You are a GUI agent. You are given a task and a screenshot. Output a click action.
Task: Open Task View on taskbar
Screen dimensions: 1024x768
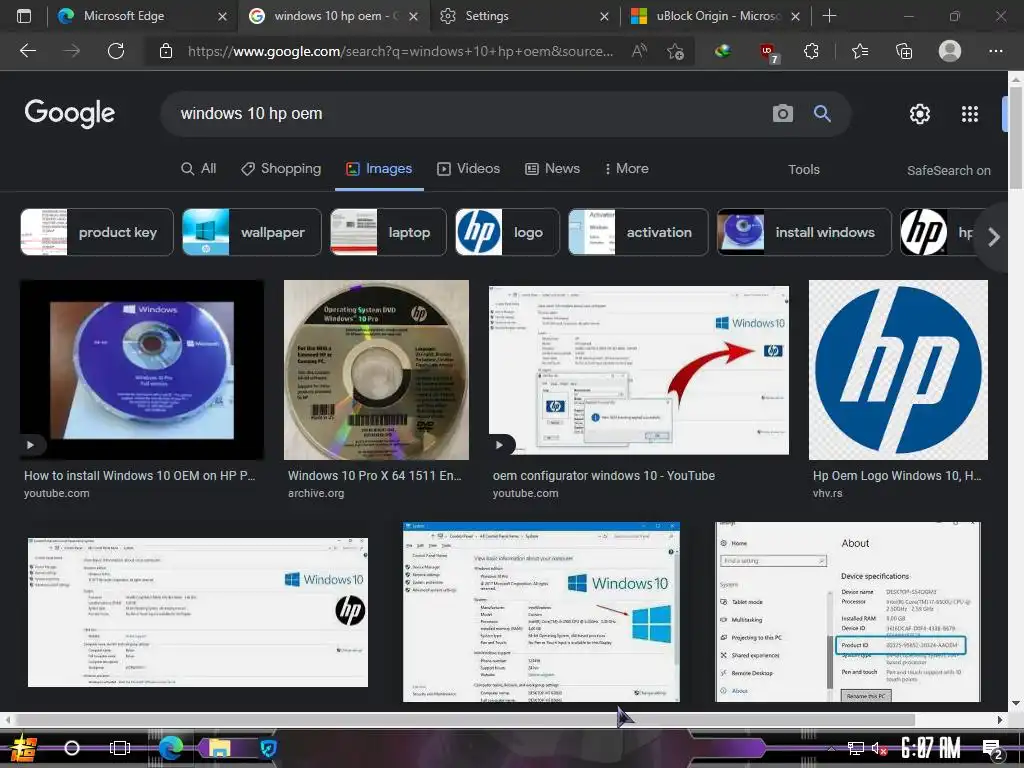coord(120,748)
